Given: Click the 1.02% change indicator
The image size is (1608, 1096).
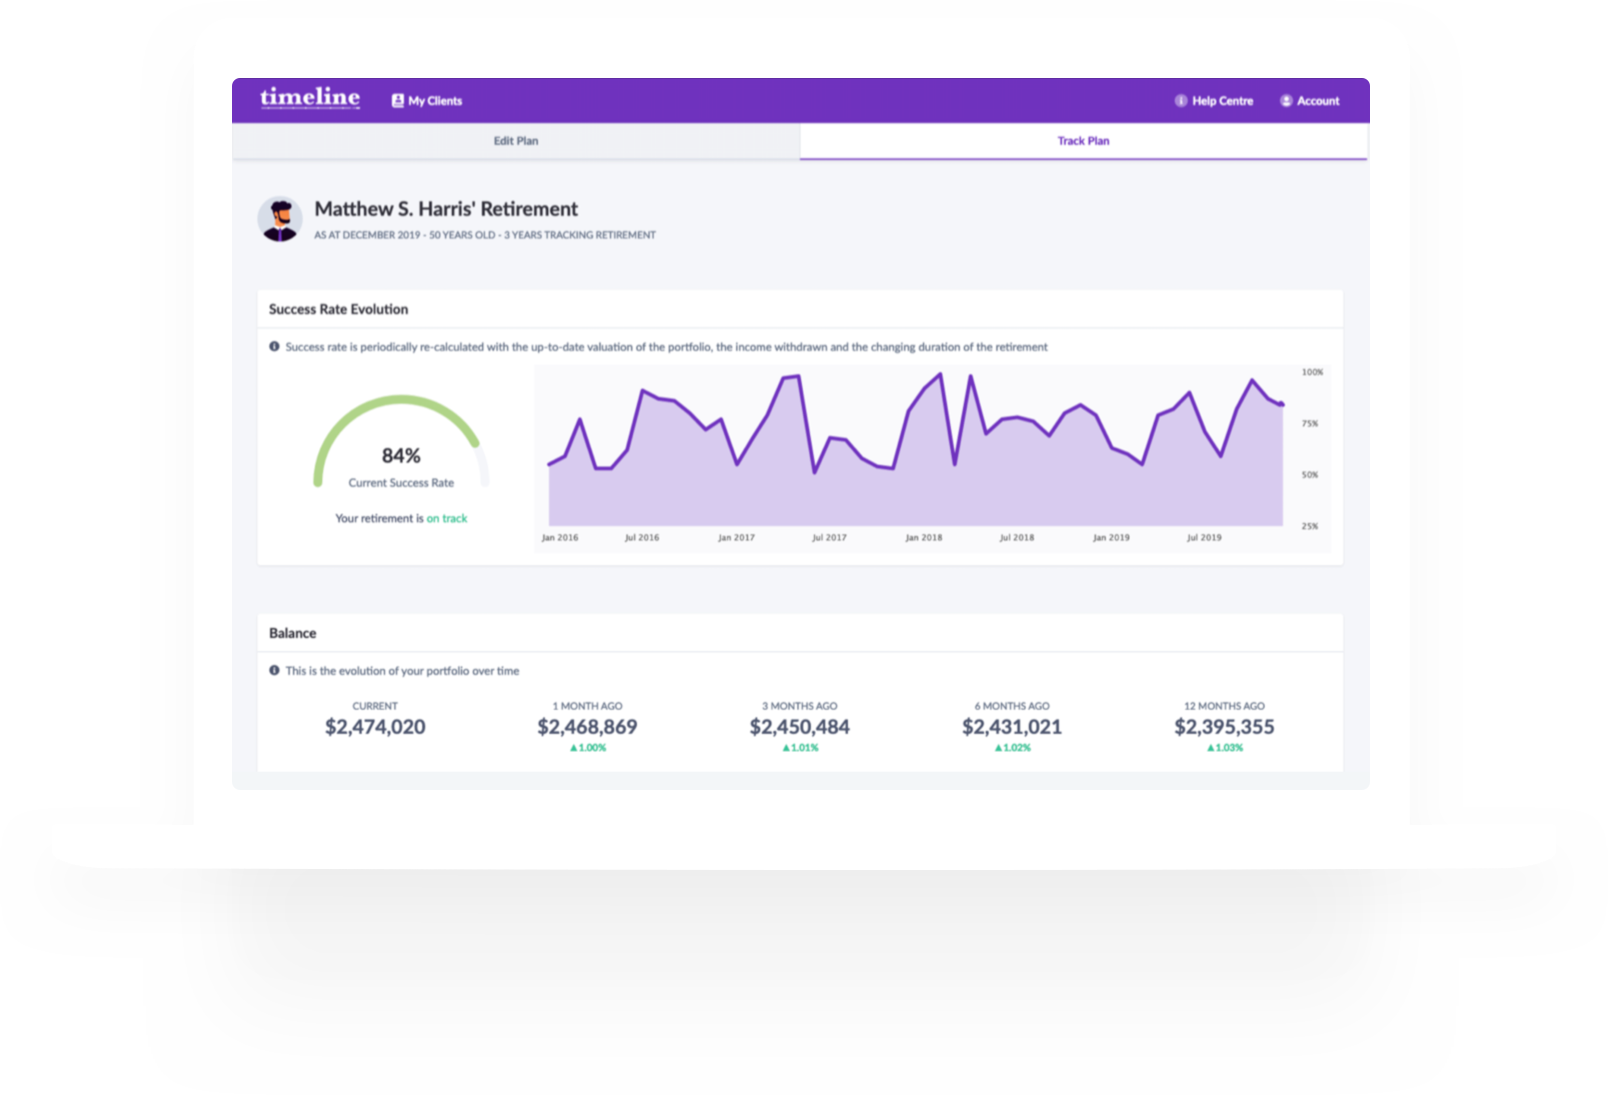Looking at the screenshot, I should point(1012,748).
